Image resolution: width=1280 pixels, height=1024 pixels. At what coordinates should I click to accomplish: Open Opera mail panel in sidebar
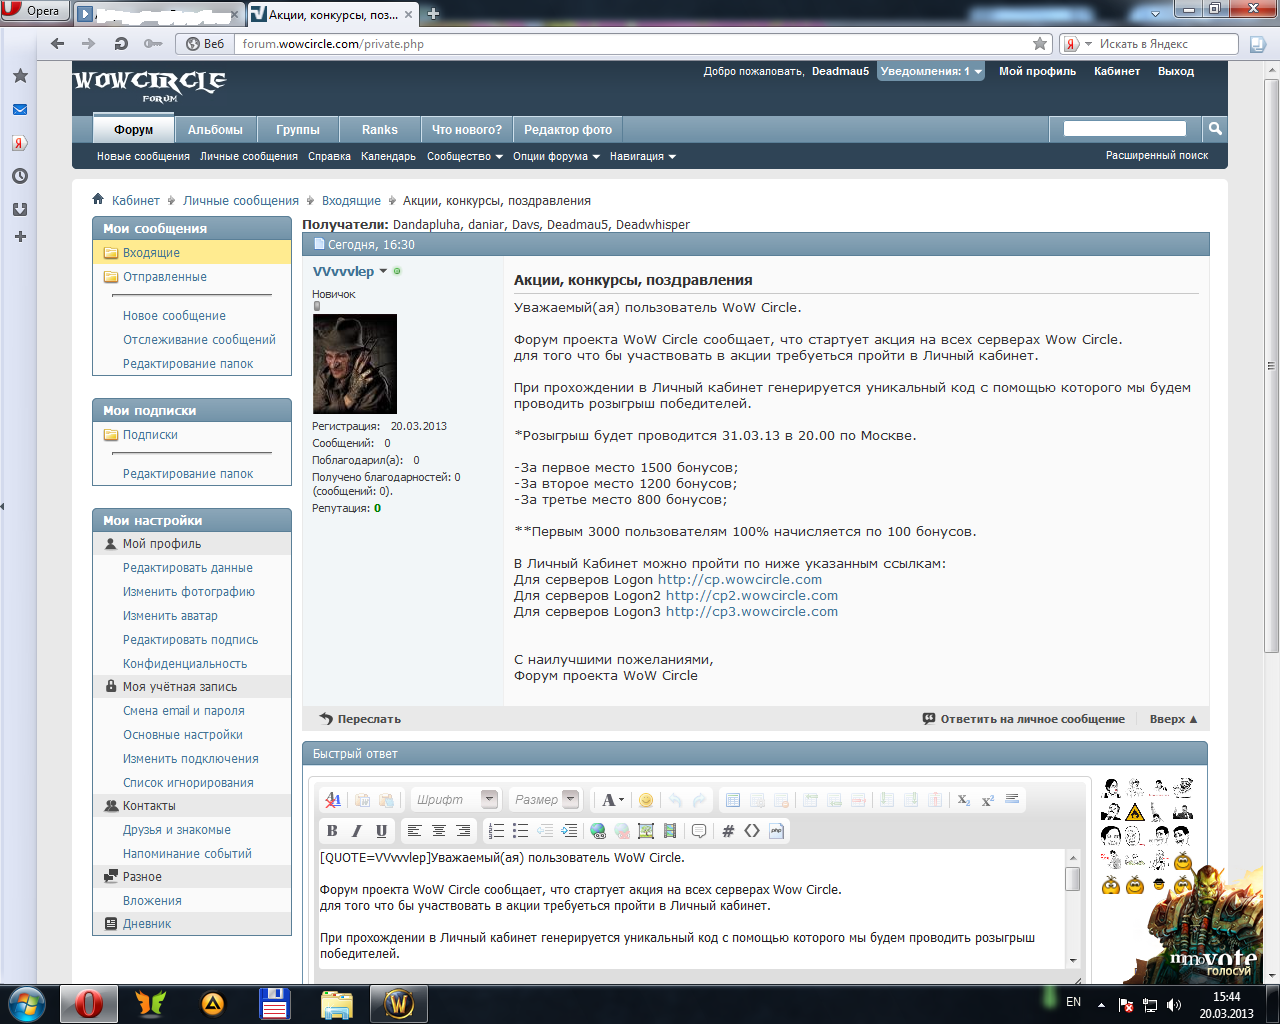pos(20,110)
